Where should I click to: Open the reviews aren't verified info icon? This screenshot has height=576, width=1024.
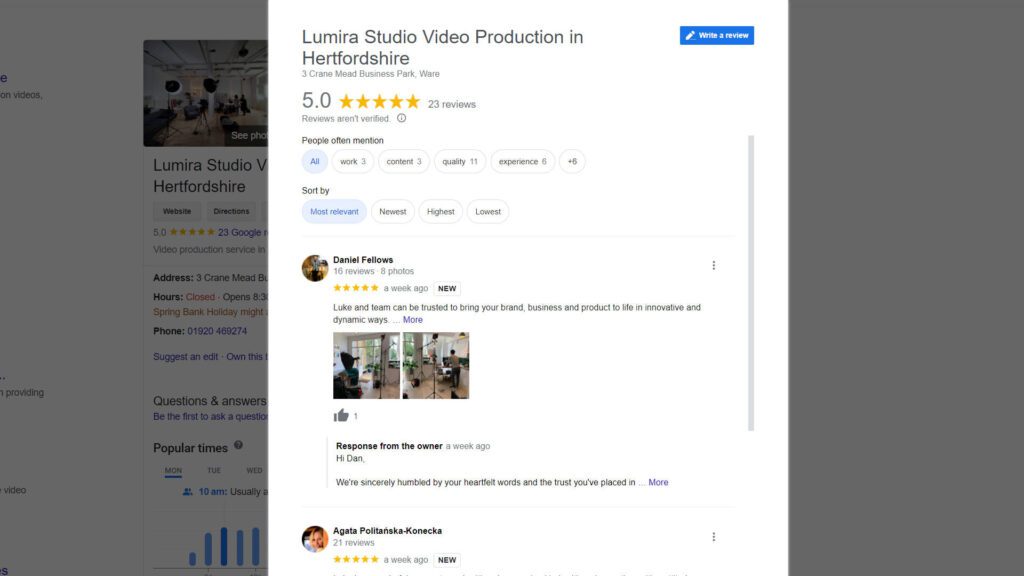pyautogui.click(x=402, y=118)
